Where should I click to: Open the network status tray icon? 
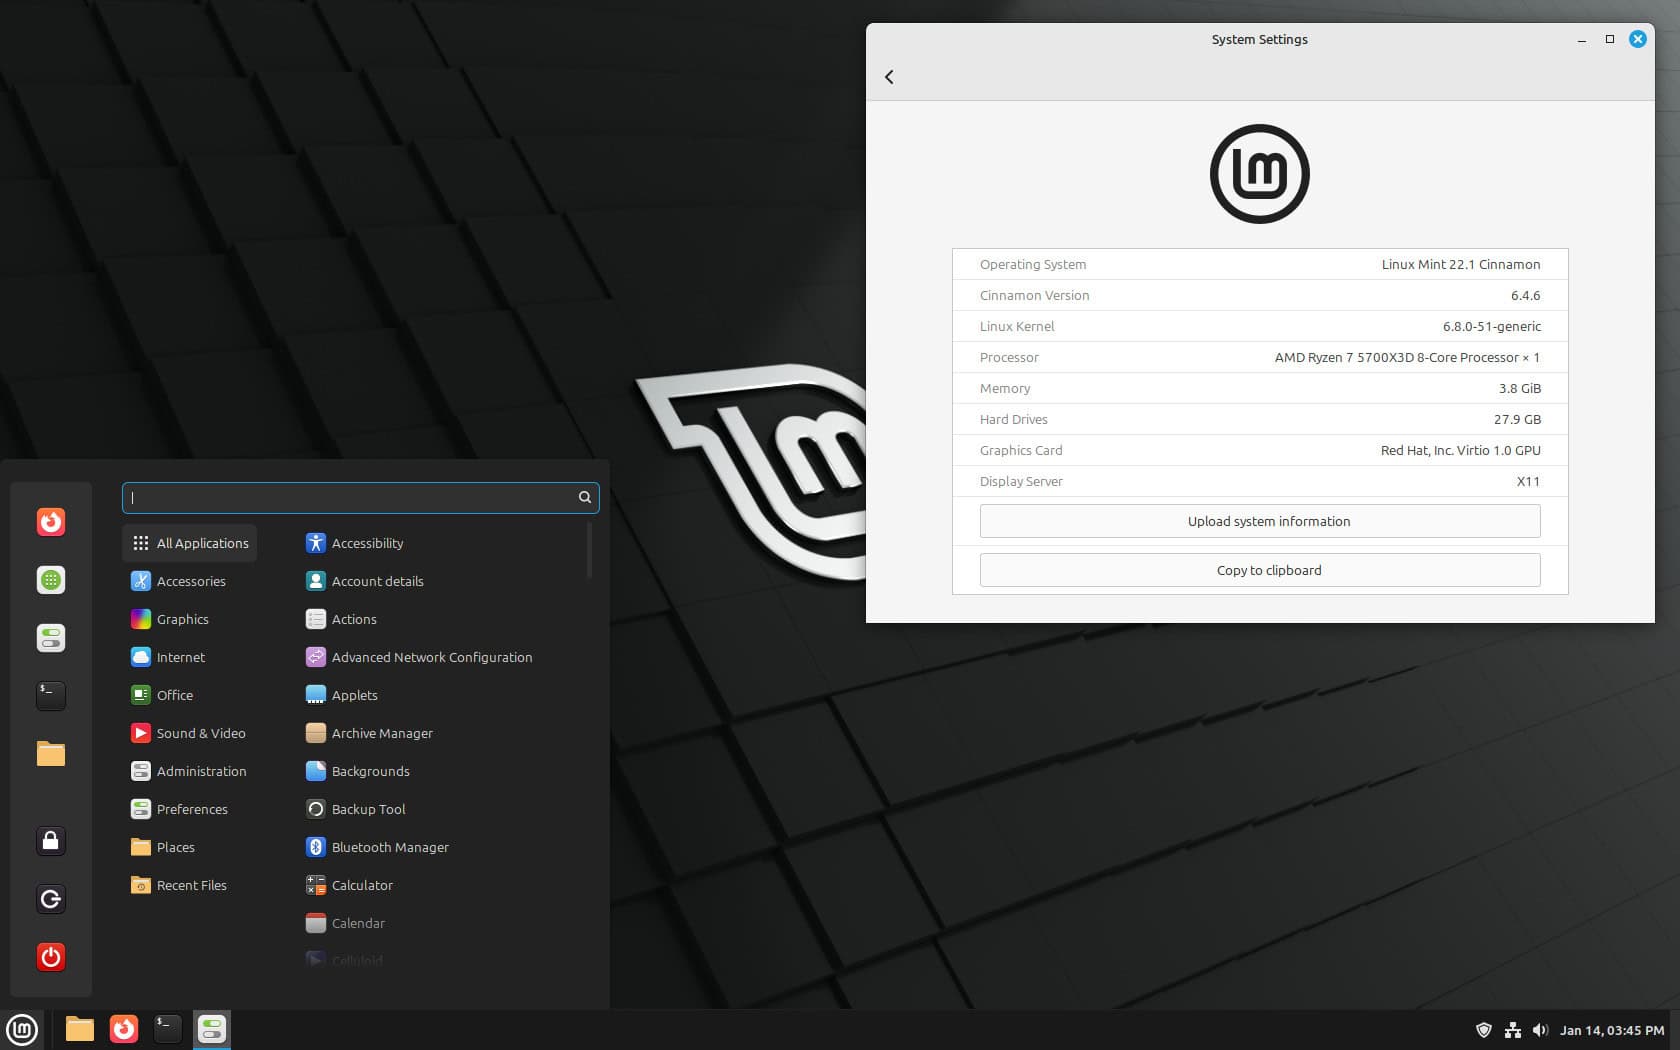tap(1512, 1029)
